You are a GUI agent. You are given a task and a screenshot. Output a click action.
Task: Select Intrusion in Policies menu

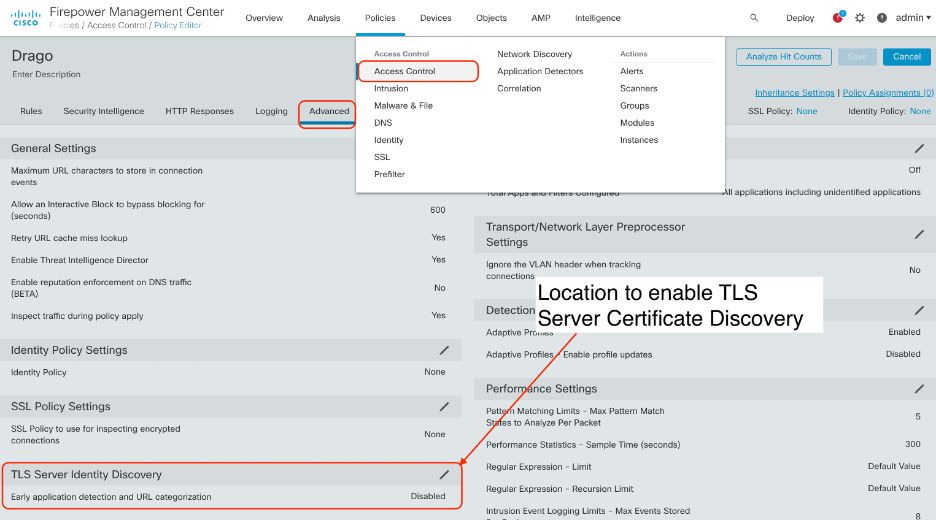[391, 88]
